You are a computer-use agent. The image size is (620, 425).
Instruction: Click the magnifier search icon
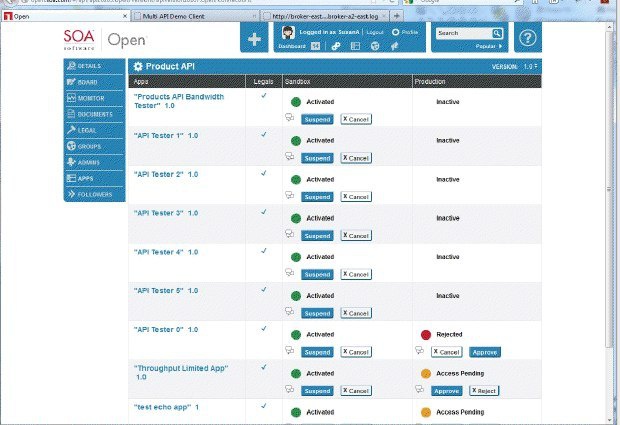coord(497,33)
